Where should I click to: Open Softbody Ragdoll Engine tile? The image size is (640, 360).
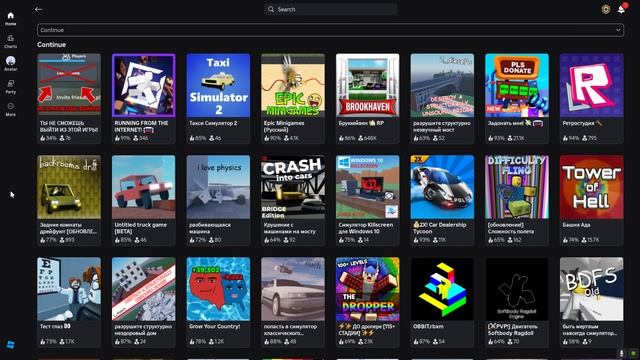point(517,302)
